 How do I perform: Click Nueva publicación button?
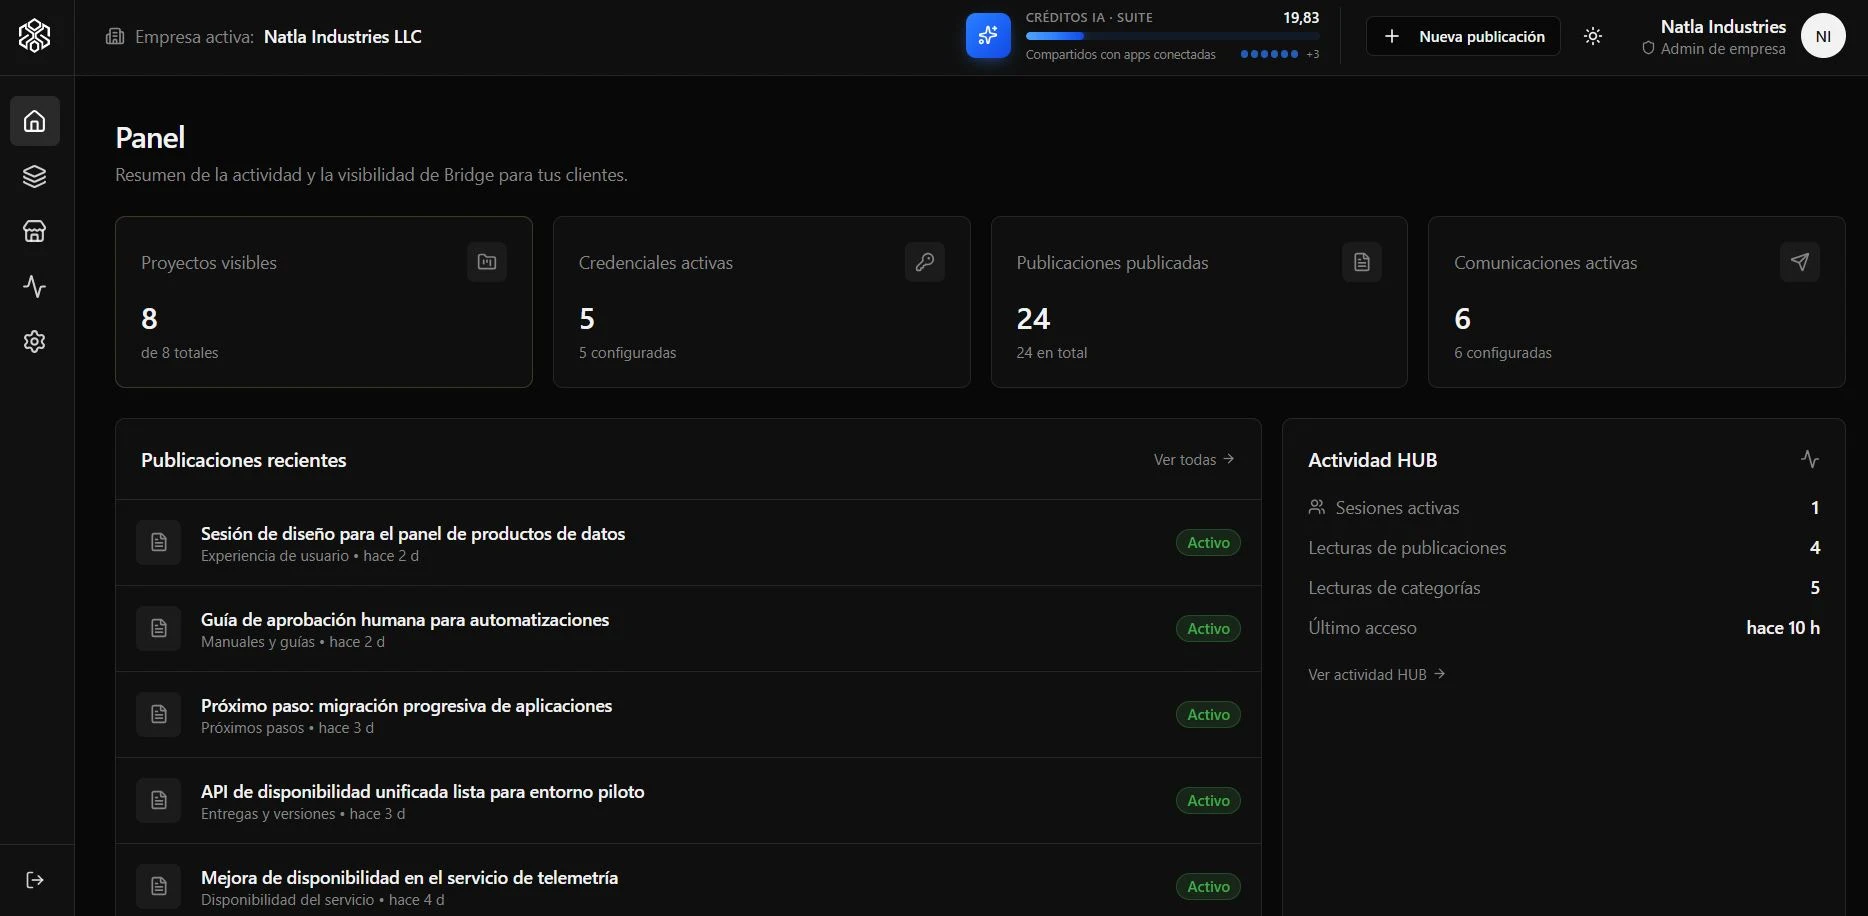[x=1463, y=36]
